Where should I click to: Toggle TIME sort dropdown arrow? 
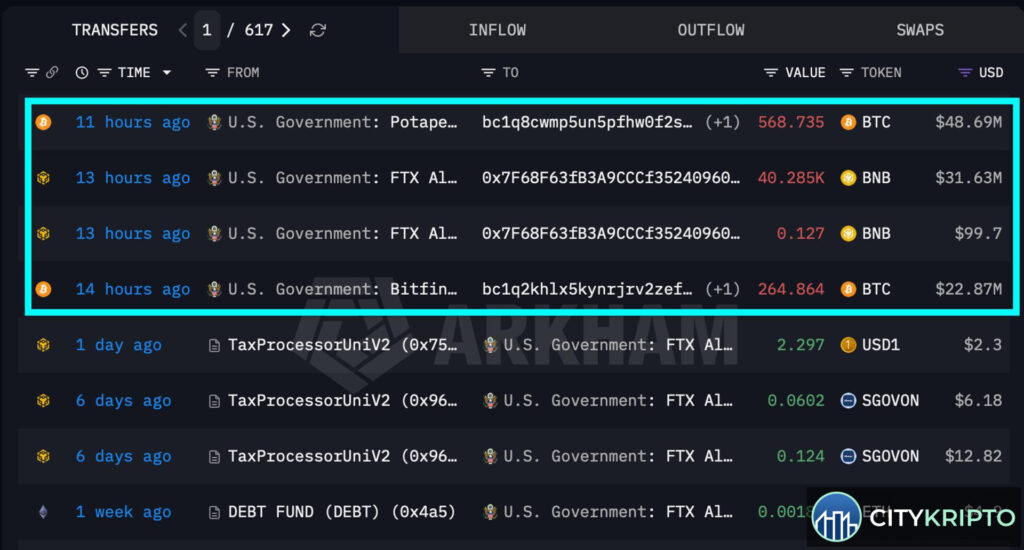167,73
